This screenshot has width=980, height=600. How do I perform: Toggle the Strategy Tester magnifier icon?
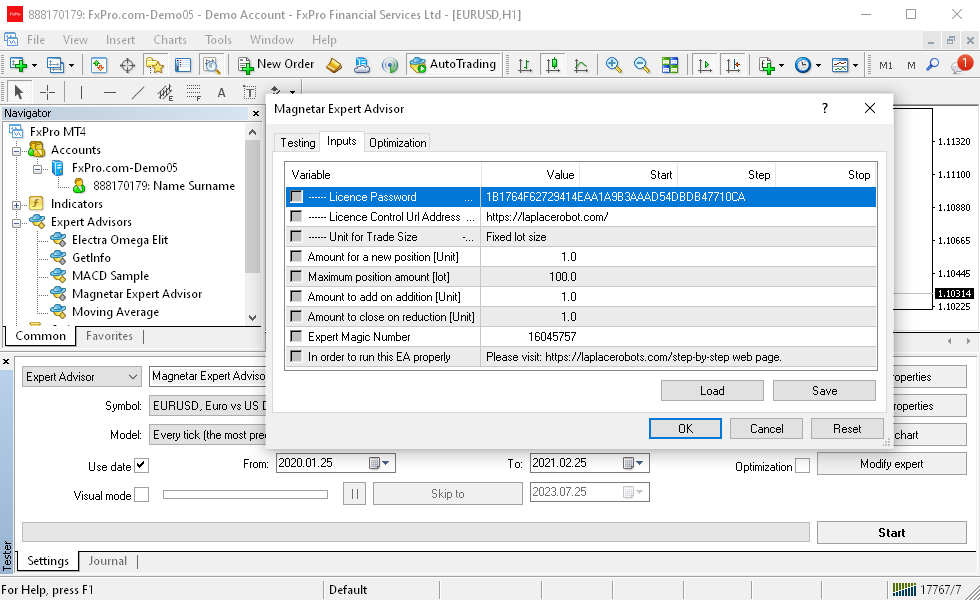[211, 64]
